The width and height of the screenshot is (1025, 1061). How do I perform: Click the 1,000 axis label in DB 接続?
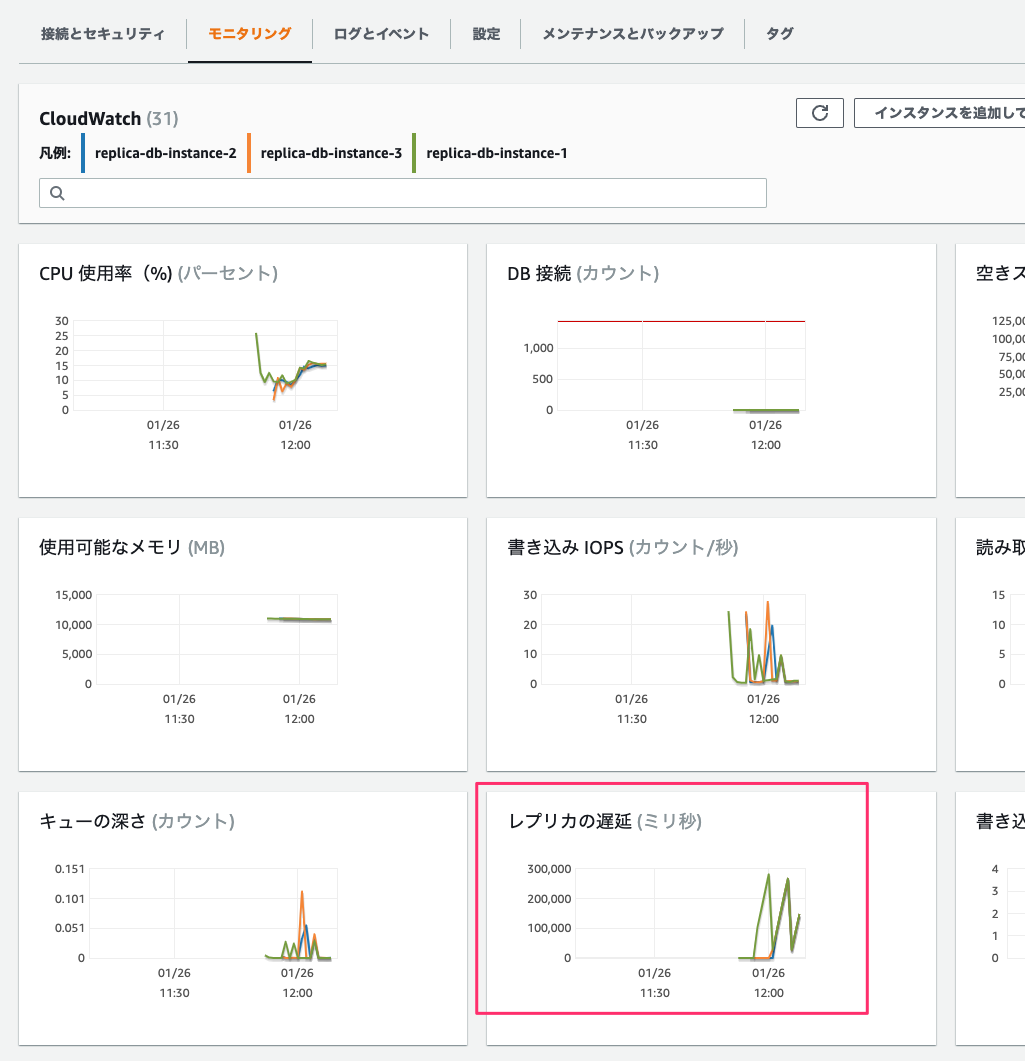[x=538, y=348]
